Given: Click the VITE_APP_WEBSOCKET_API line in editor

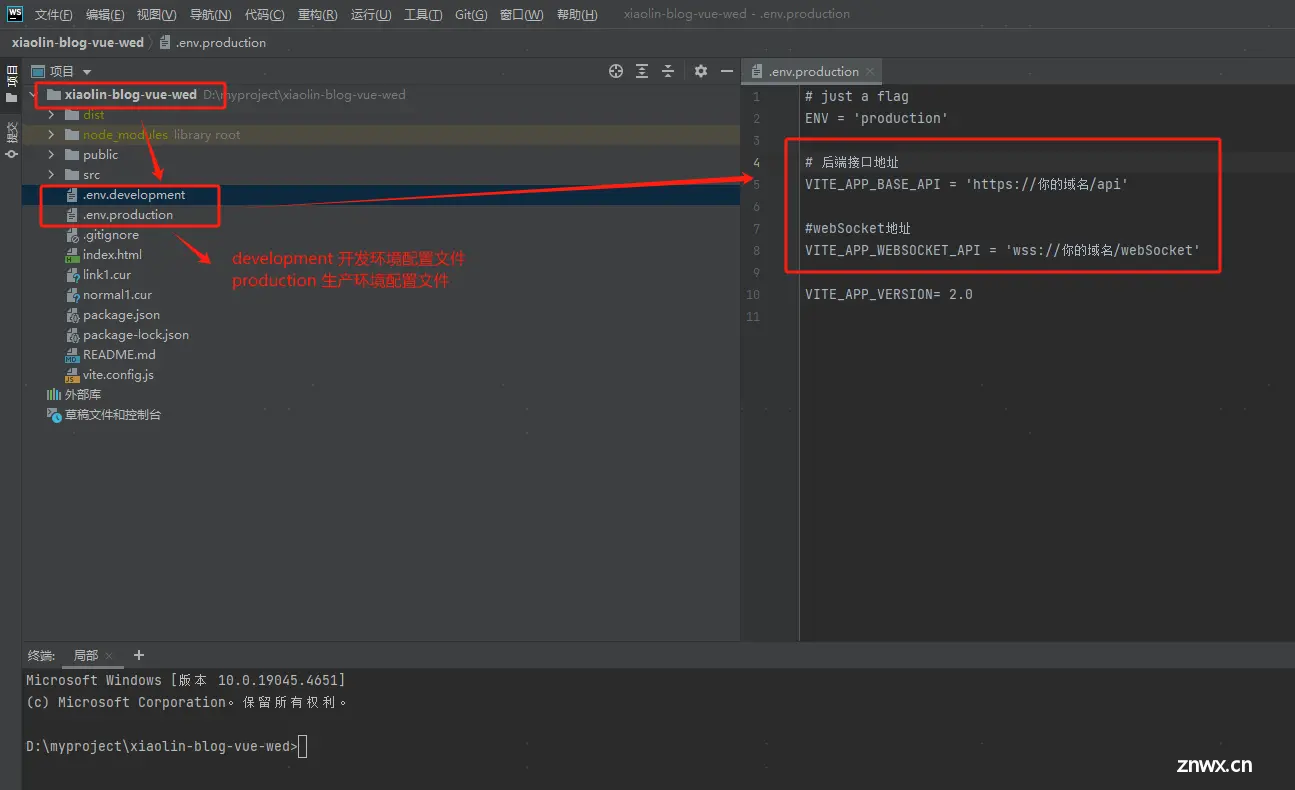Looking at the screenshot, I should pyautogui.click(x=1002, y=250).
